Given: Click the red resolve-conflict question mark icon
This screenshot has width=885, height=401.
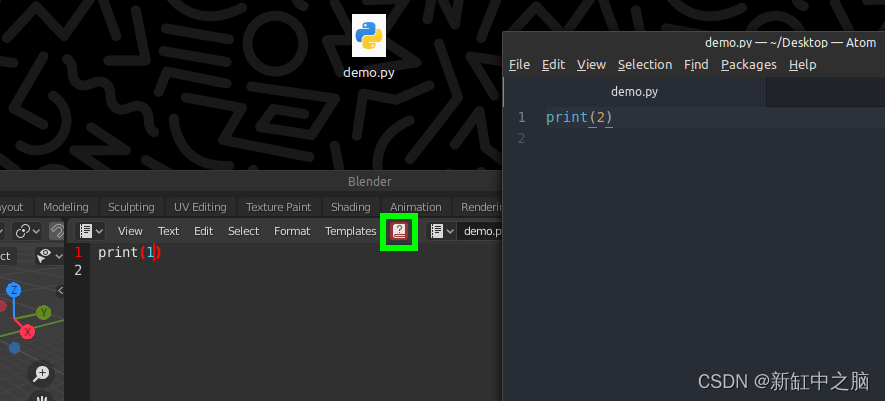Looking at the screenshot, I should (399, 231).
